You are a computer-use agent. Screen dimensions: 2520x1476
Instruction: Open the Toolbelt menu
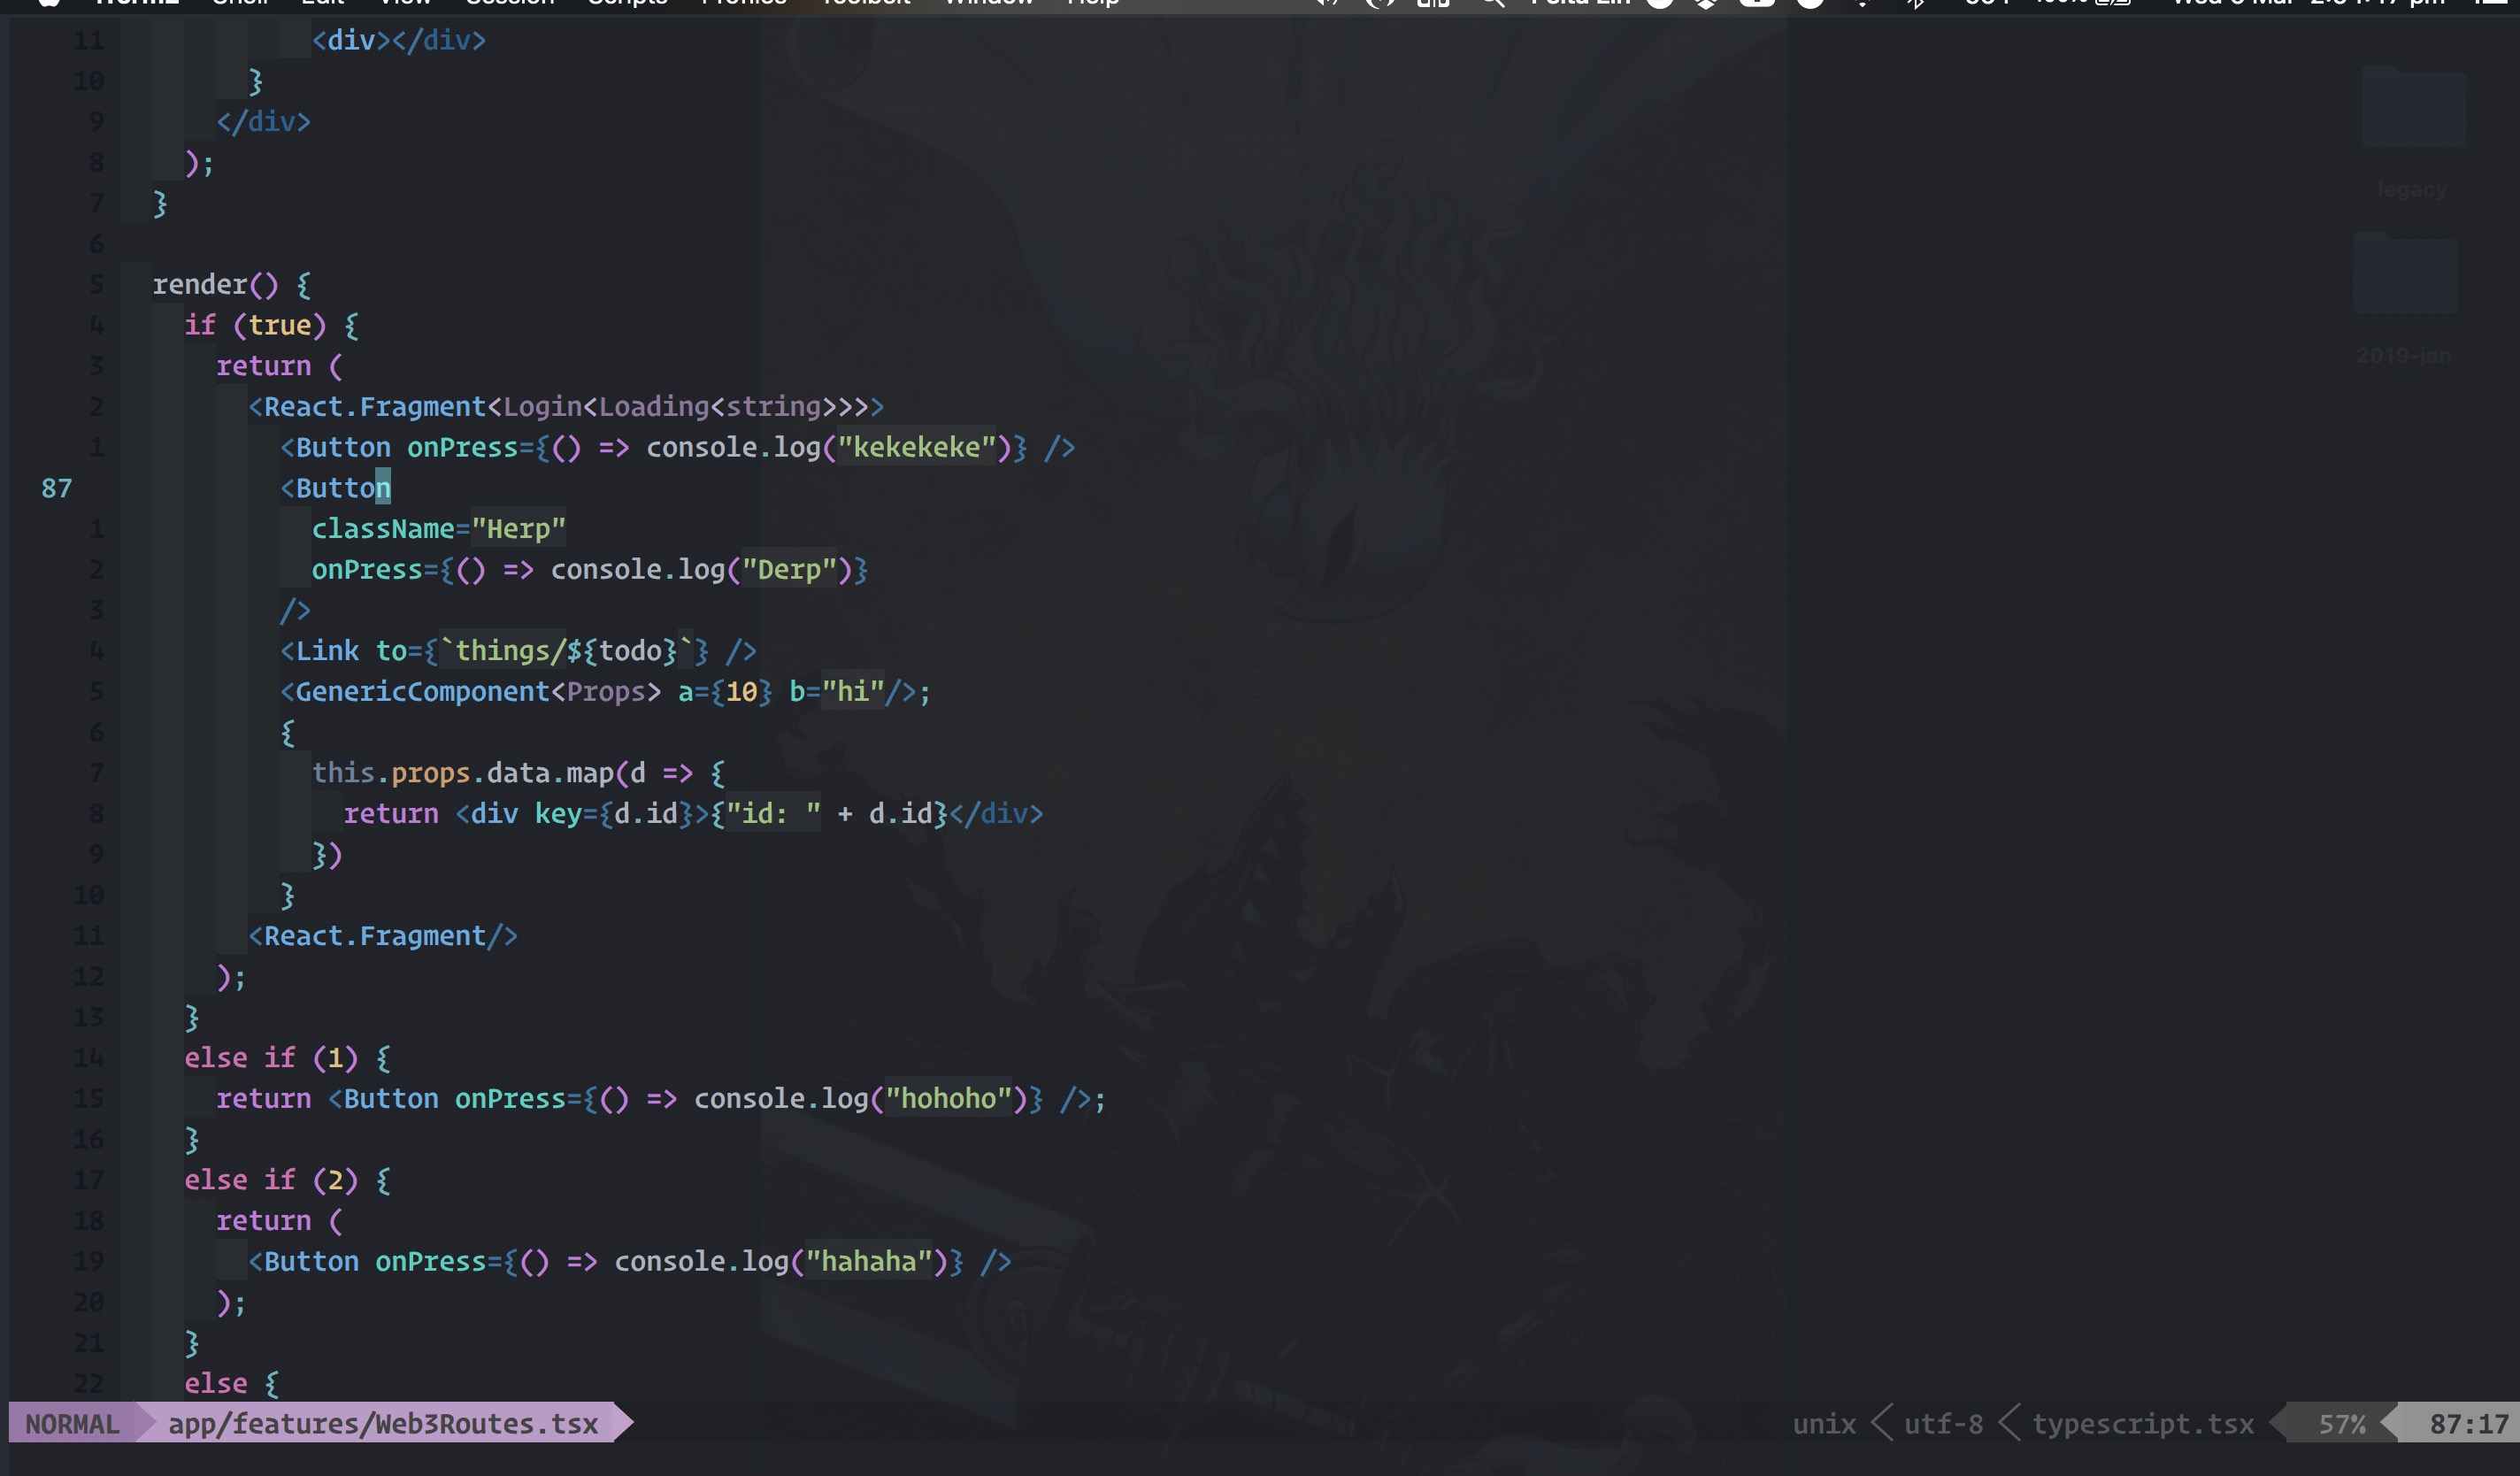coord(866,3)
